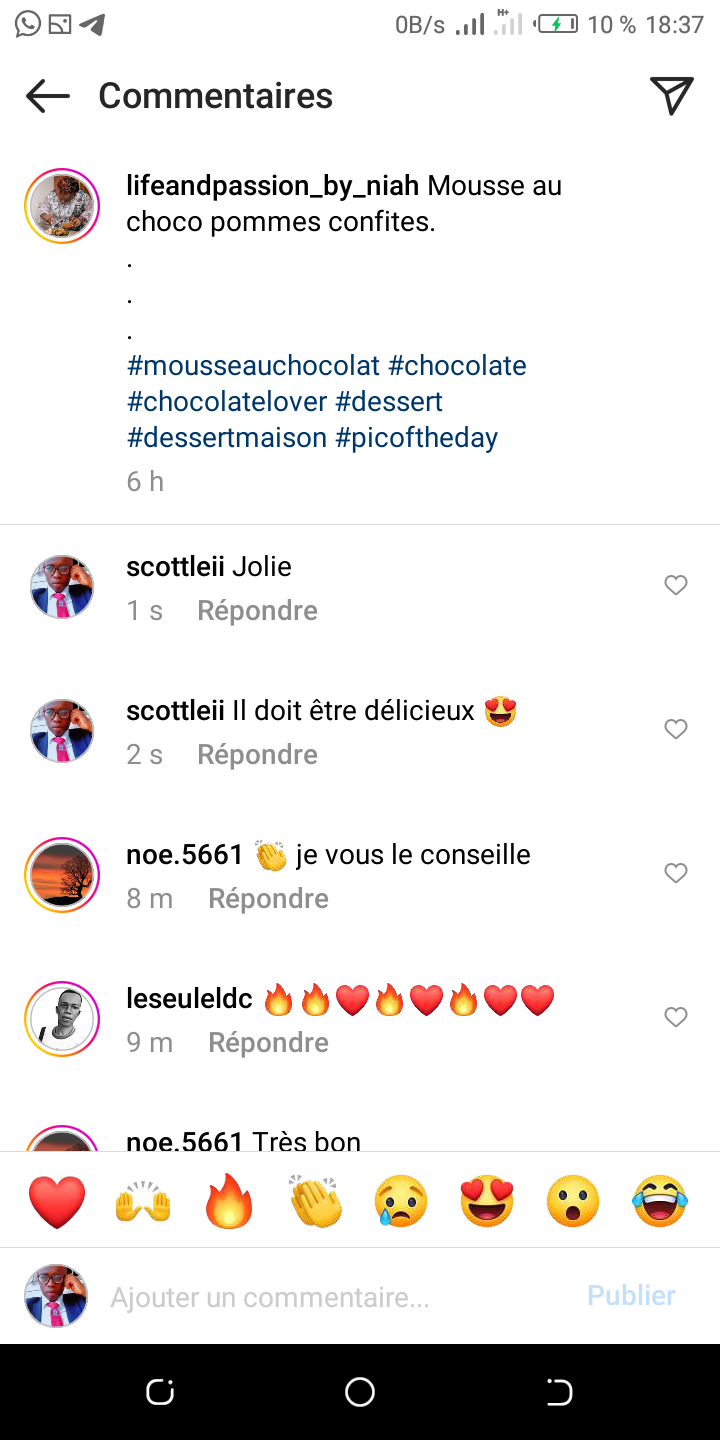720x1440 pixels.
Task: Tap the back arrow in Commentaires header
Action: pyautogui.click(x=48, y=96)
